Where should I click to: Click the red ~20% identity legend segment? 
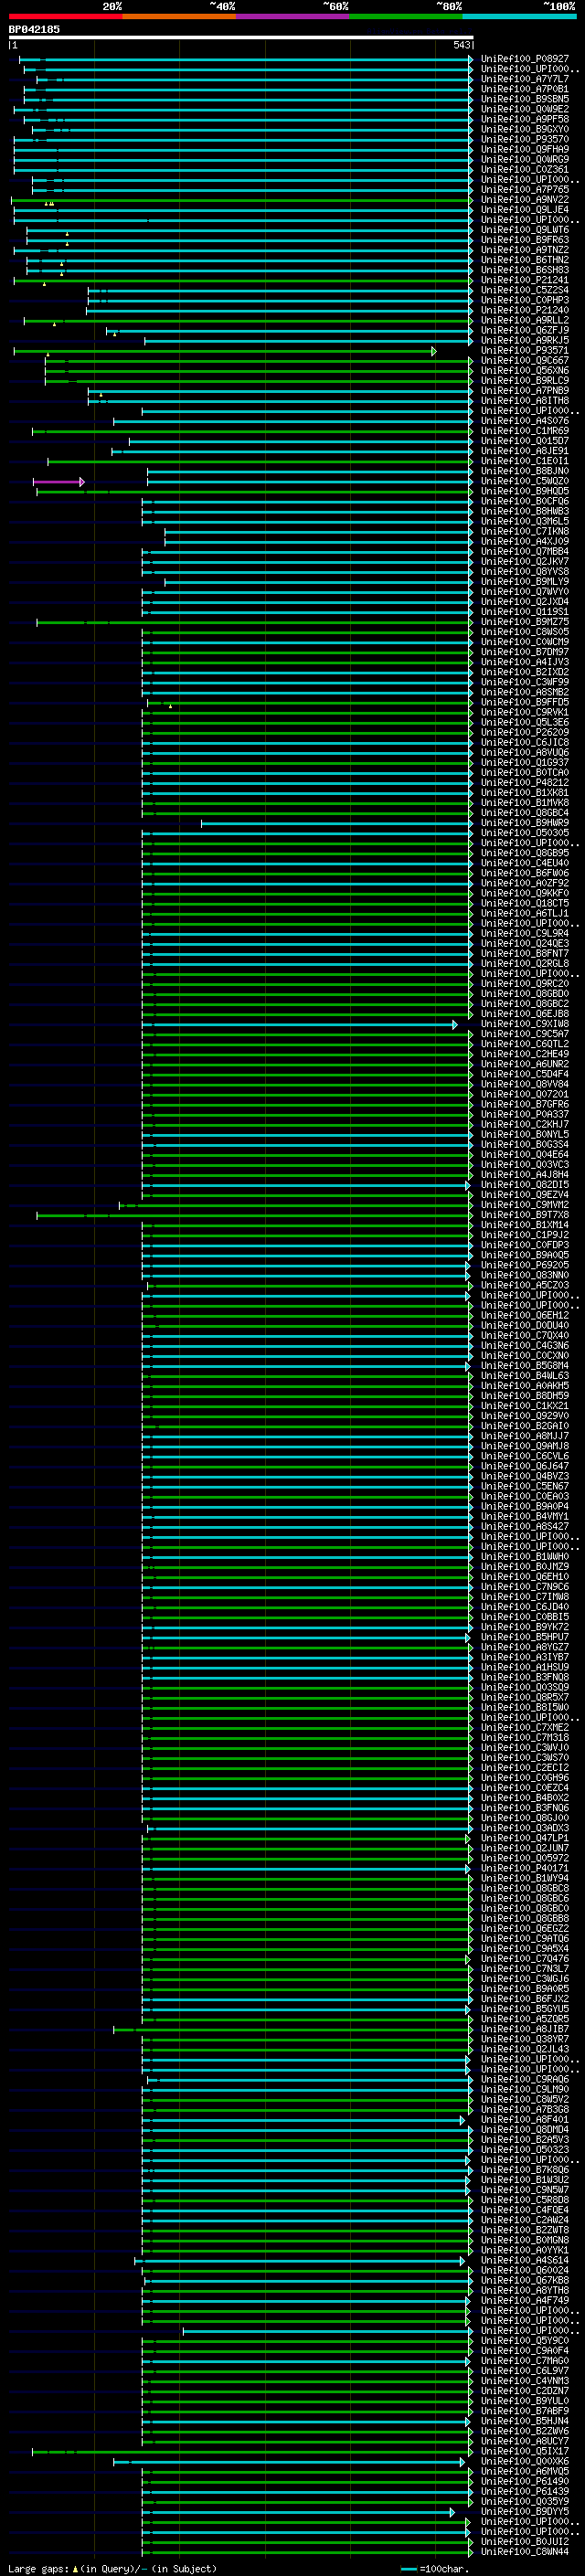point(65,16)
